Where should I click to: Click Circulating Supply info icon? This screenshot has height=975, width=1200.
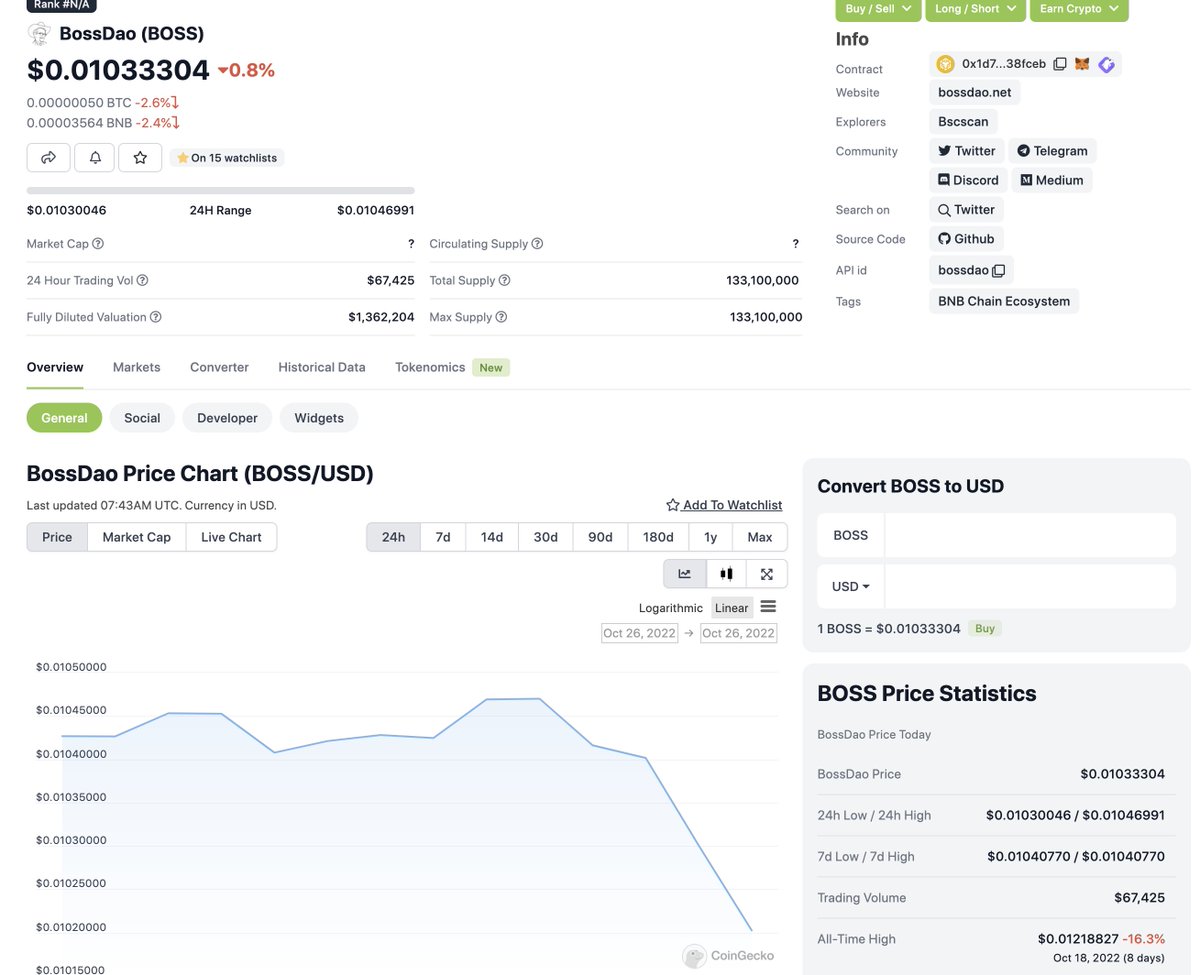[537, 243]
